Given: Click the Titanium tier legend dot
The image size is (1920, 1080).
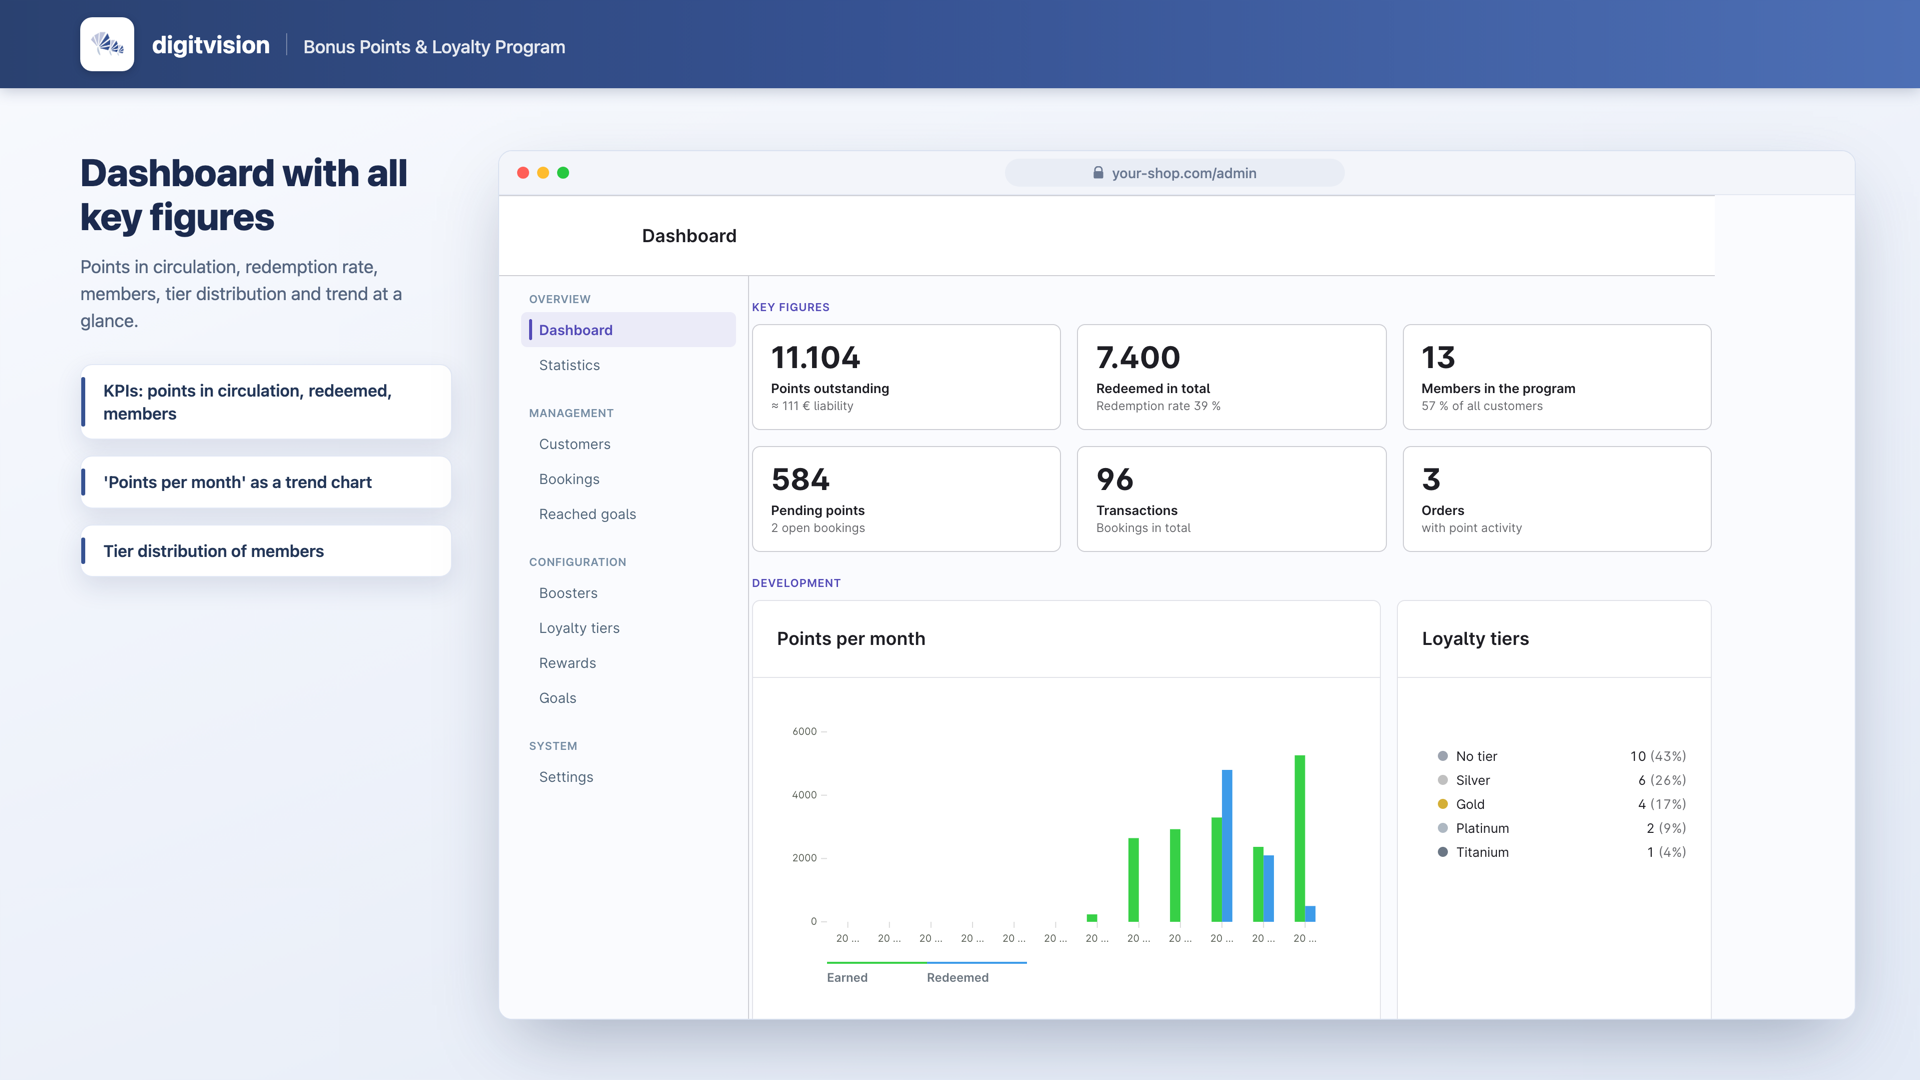Looking at the screenshot, I should coord(1442,852).
